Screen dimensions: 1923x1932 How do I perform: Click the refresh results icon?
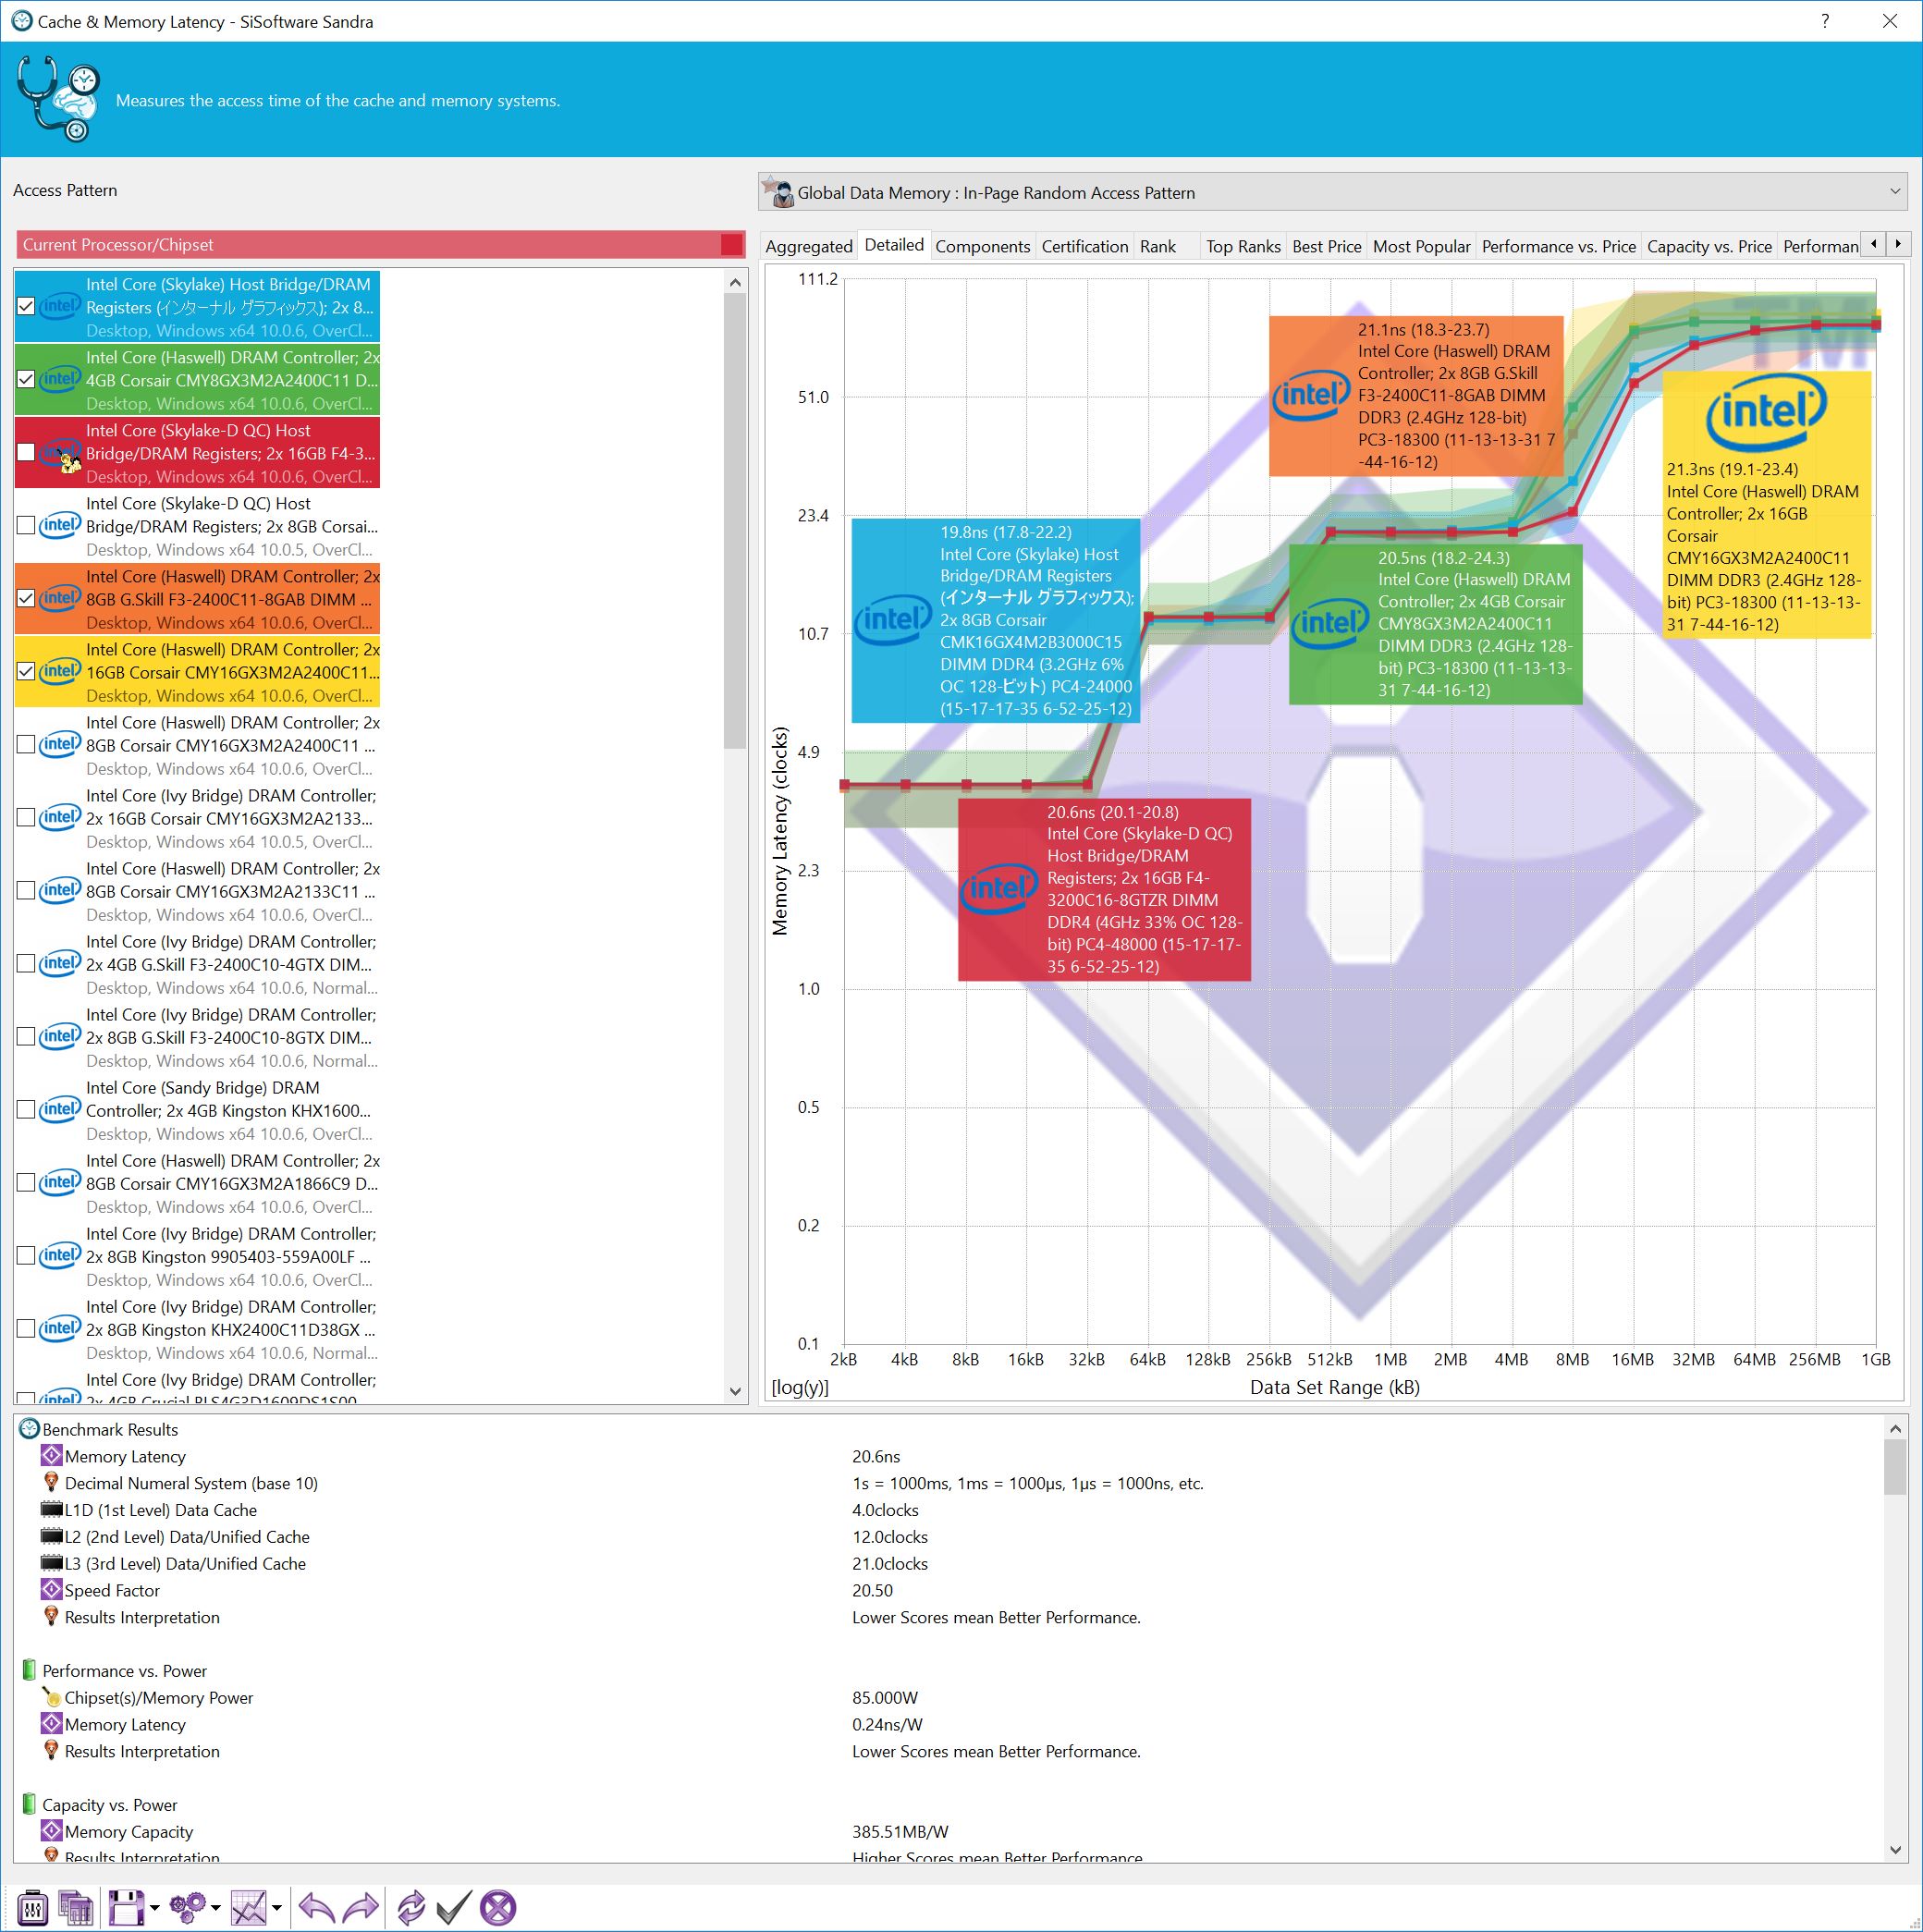(x=410, y=1907)
